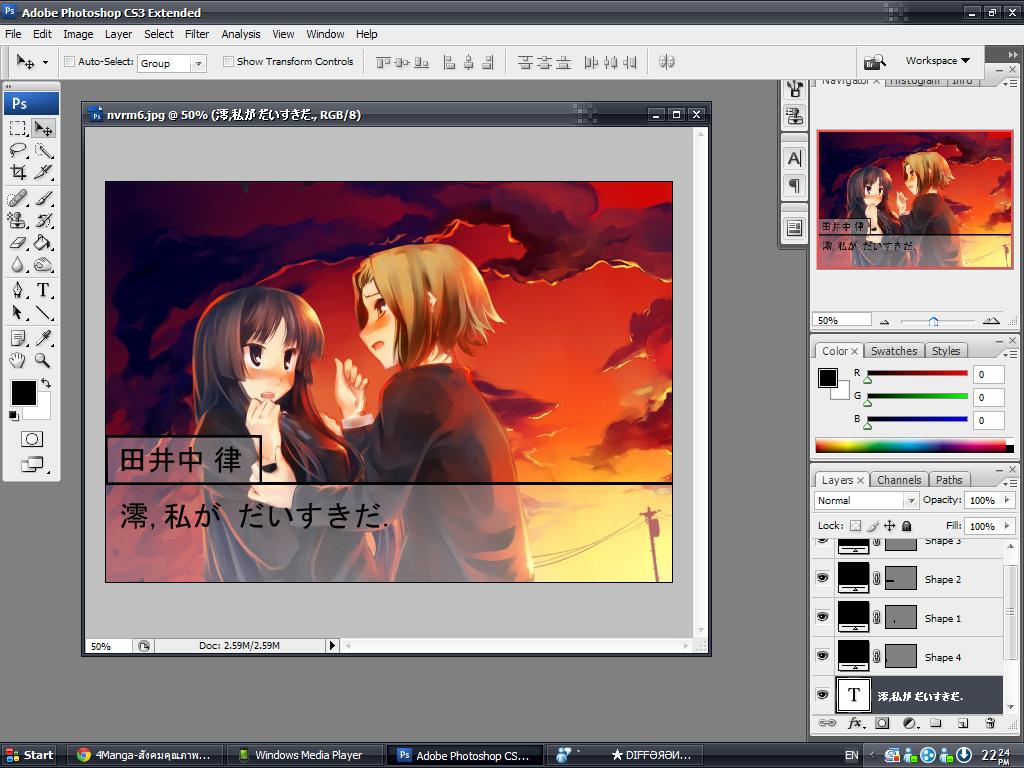Select the Magic Wand tool
The width and height of the screenshot is (1024, 768).
(43, 151)
